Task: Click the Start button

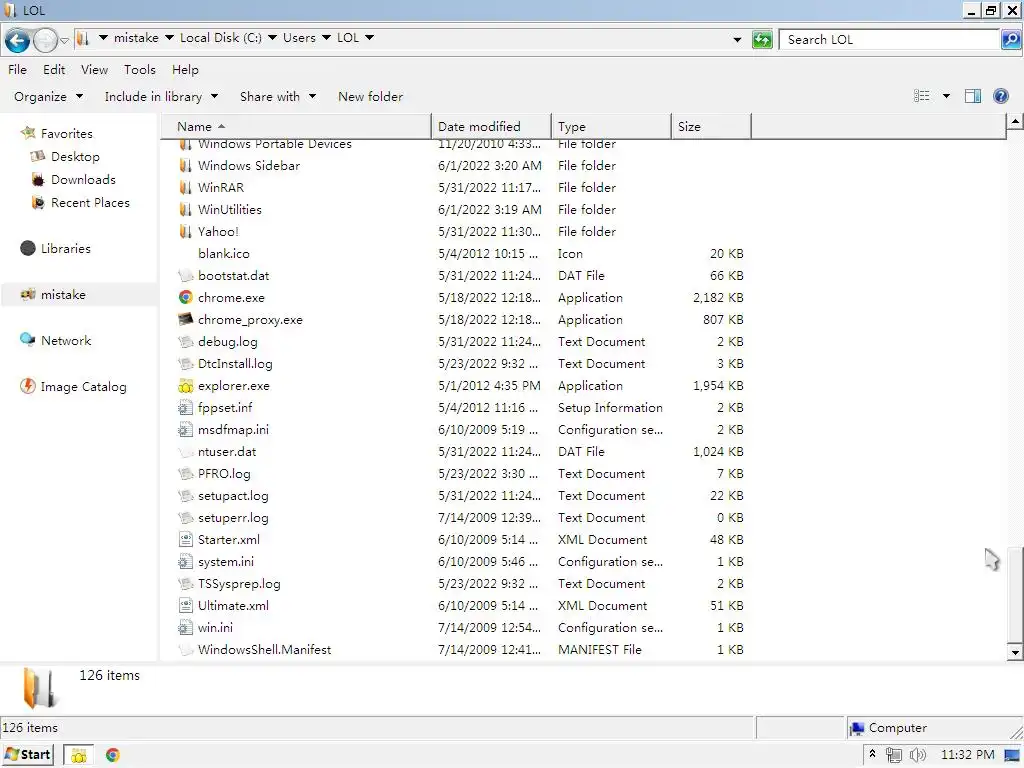Action: click(x=27, y=755)
